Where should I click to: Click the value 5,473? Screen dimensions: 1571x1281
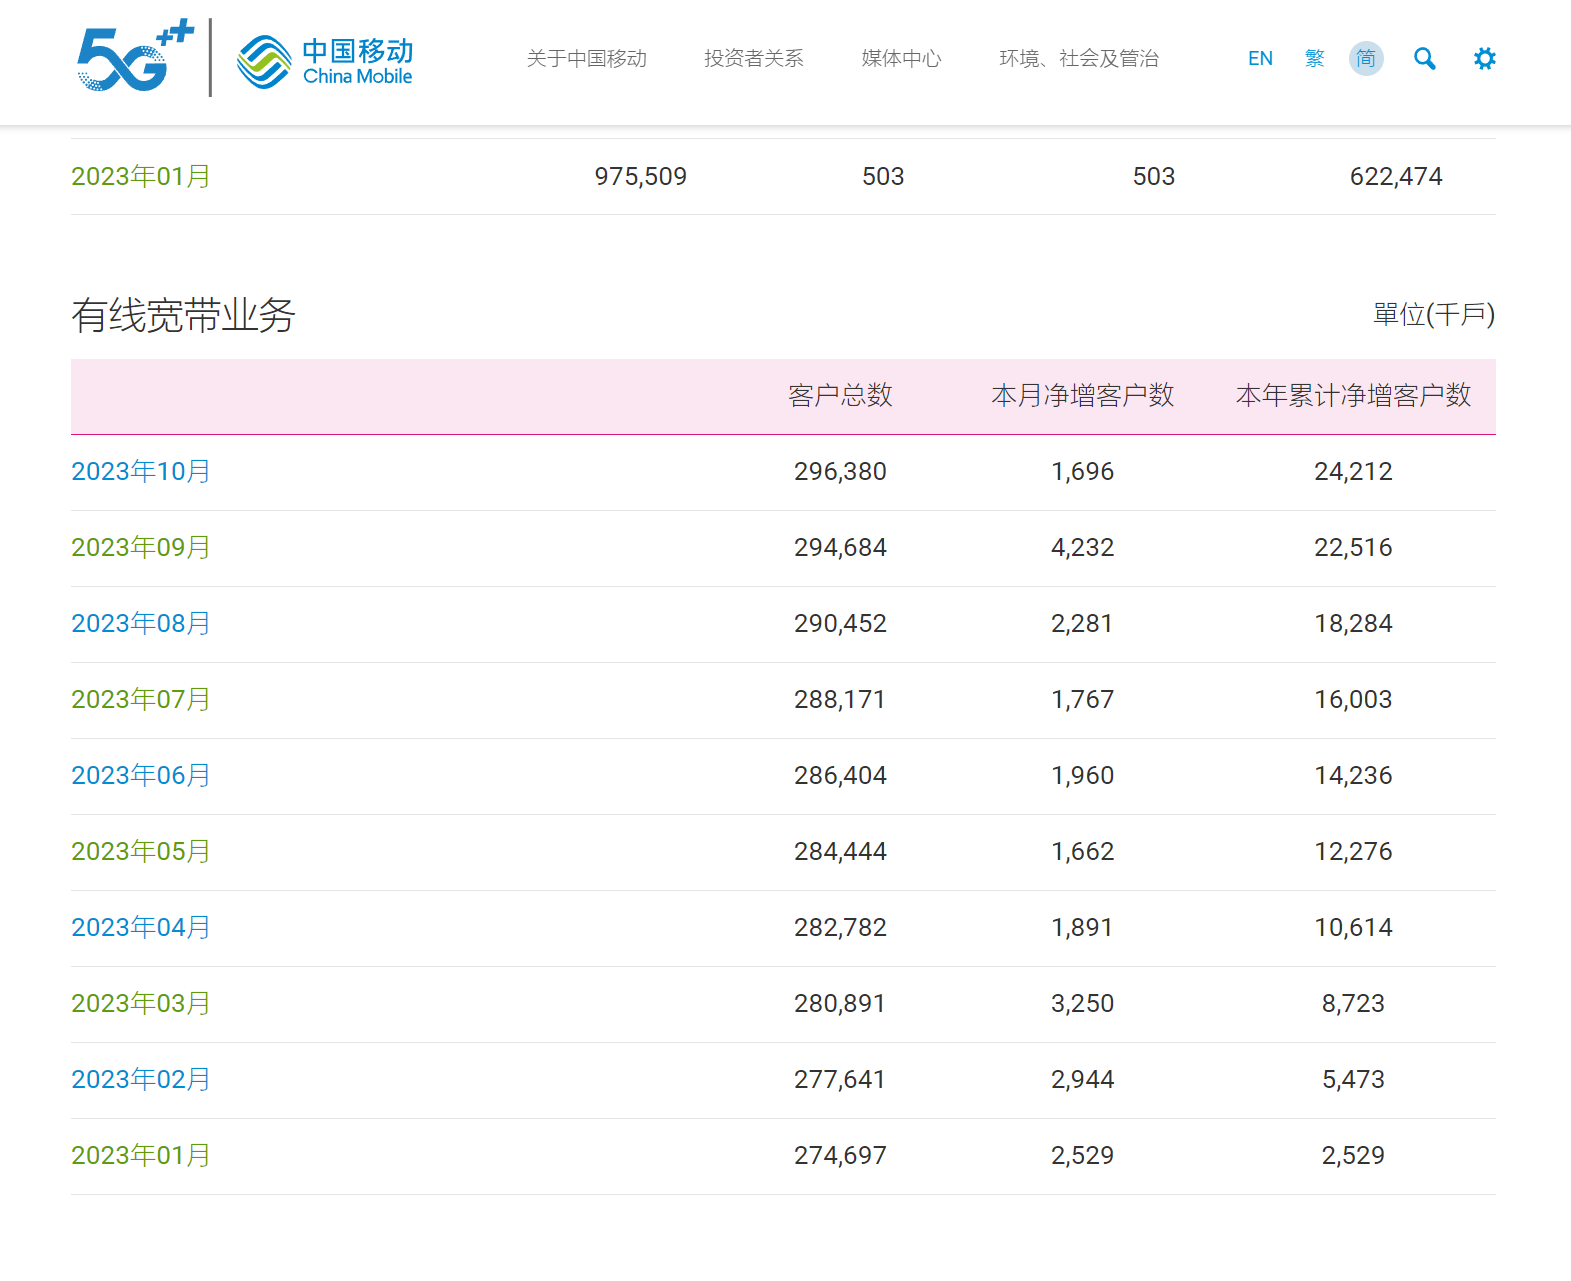pos(1354,1080)
